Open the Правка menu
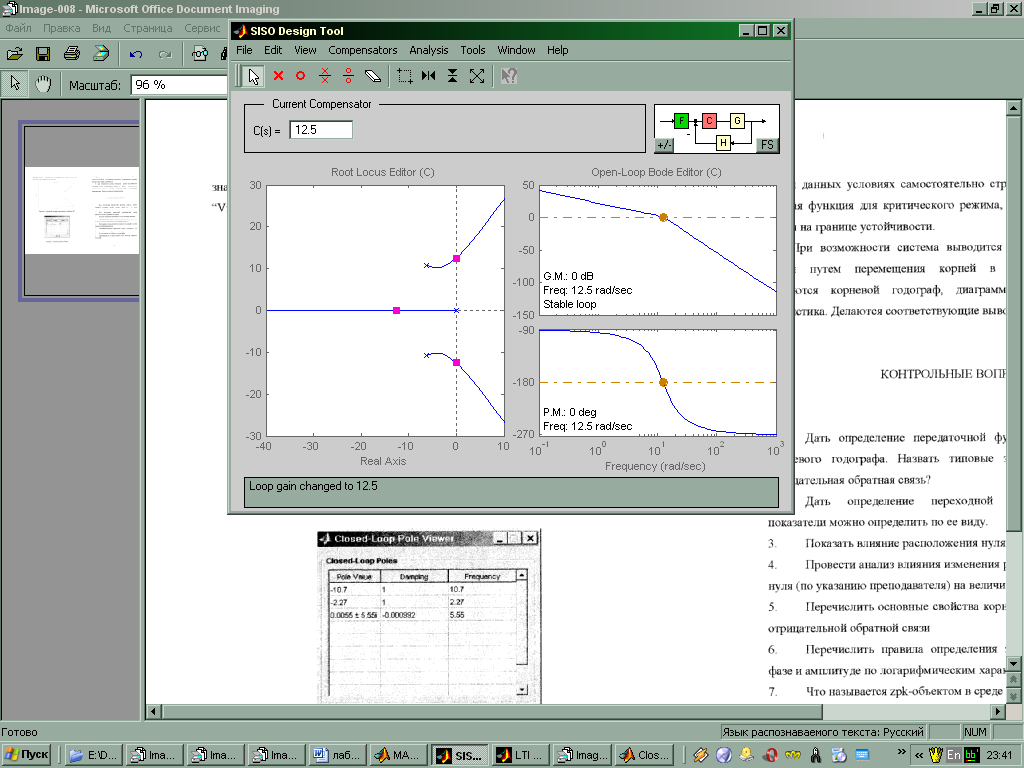1024x768 pixels. pyautogui.click(x=61, y=28)
